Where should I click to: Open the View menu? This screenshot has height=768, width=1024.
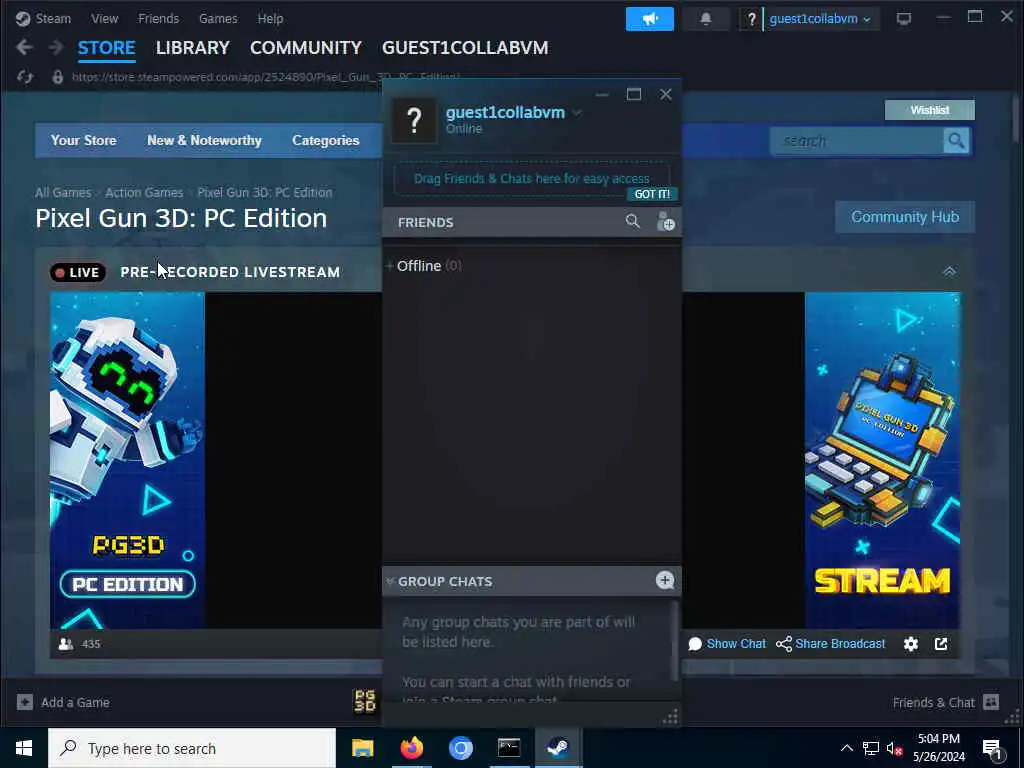tap(104, 18)
